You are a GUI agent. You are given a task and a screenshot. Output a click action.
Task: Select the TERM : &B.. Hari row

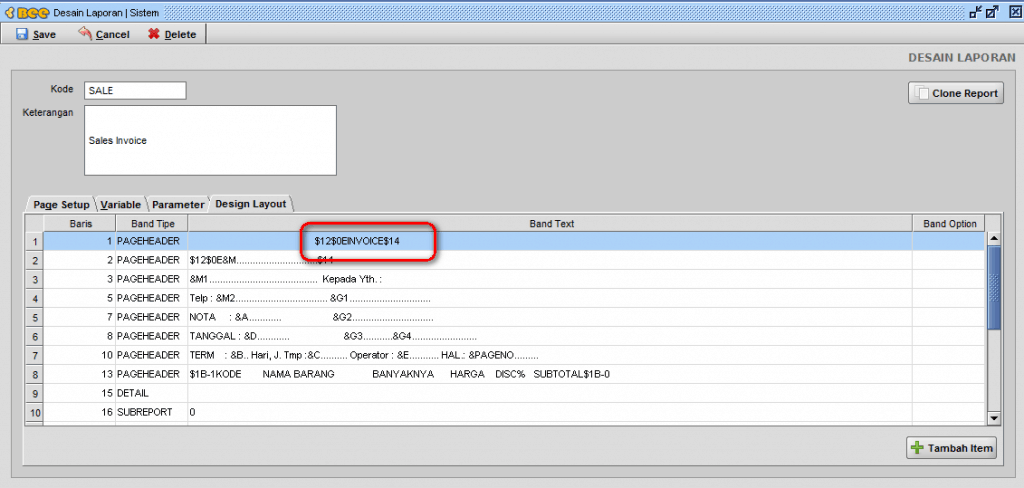[550, 355]
